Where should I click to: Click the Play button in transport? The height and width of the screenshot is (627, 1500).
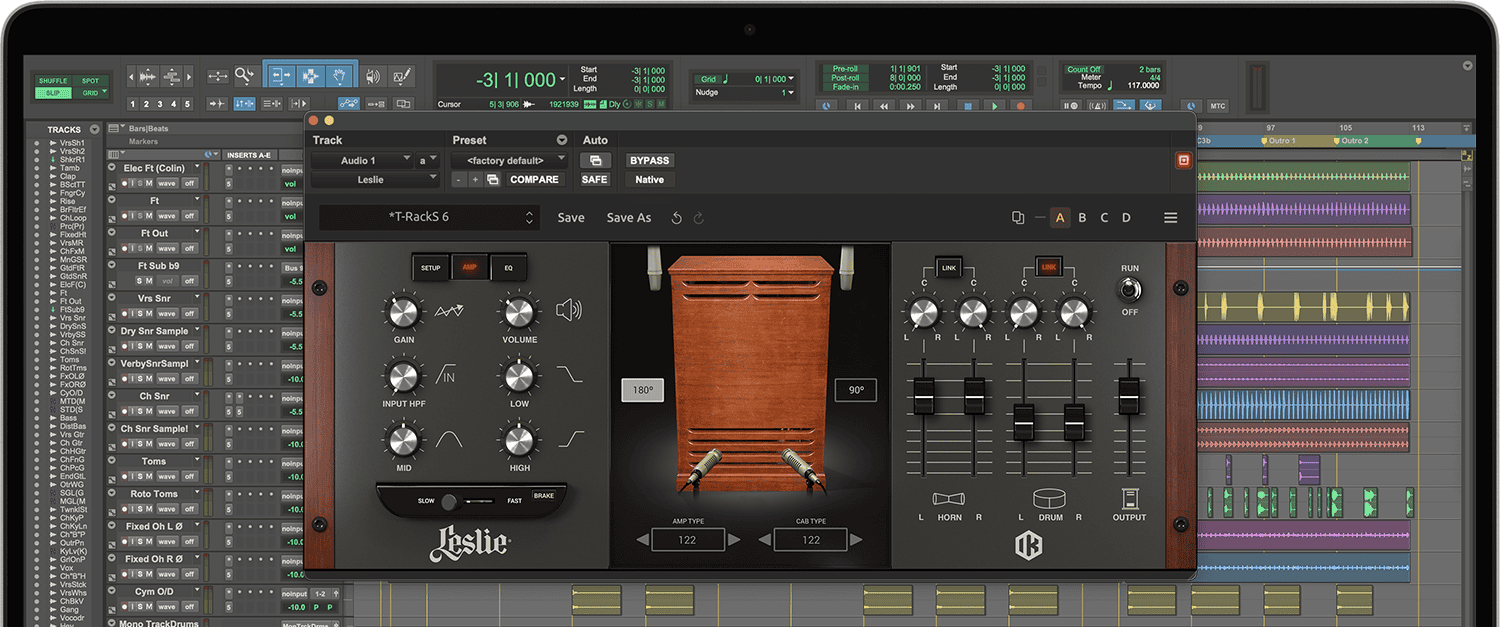(994, 105)
